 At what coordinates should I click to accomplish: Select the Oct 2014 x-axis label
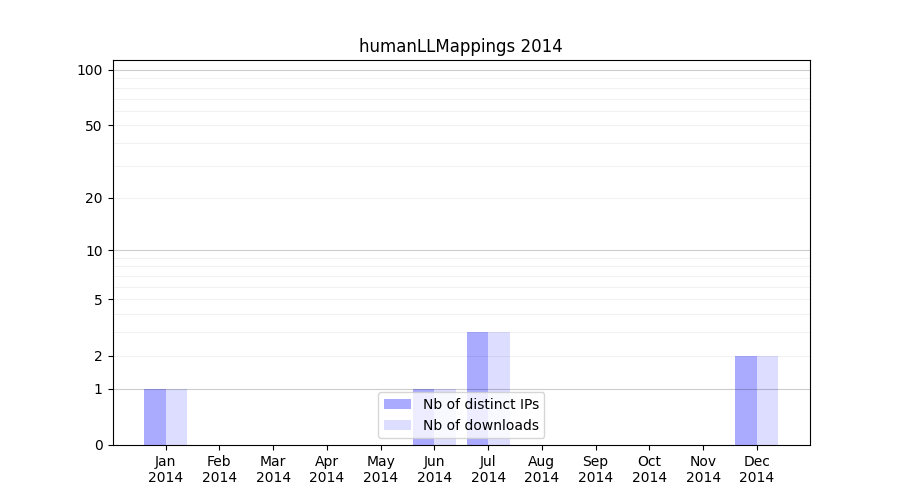point(649,469)
